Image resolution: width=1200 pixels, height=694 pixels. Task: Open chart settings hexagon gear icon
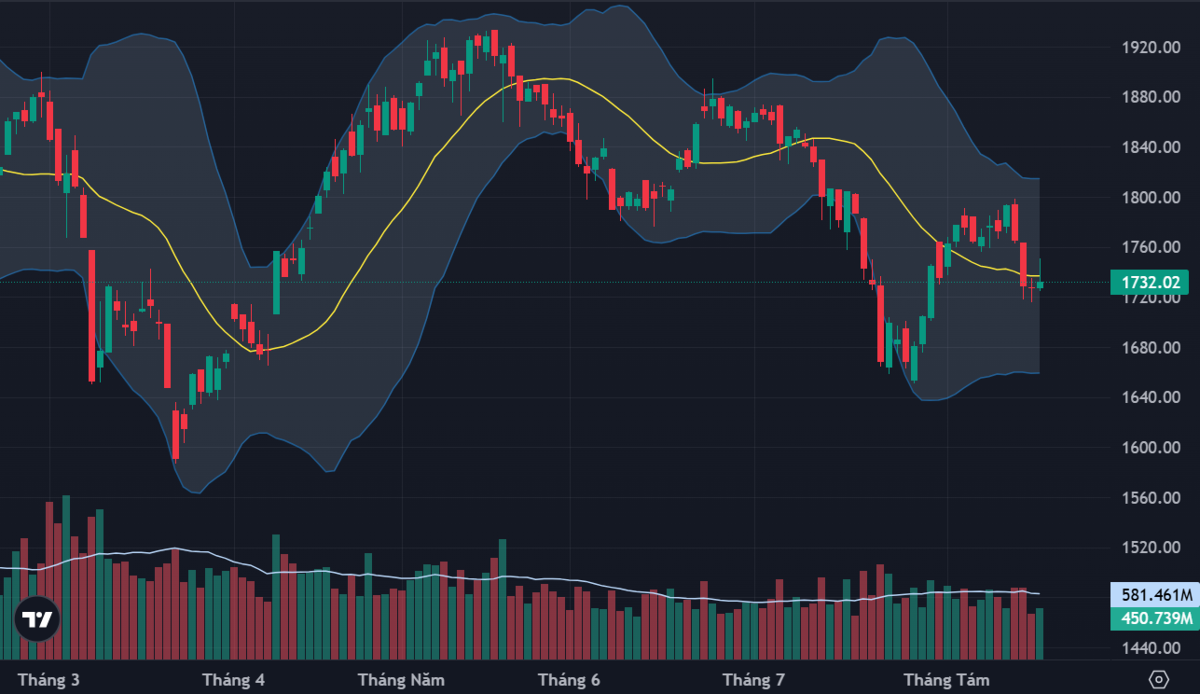point(1159,678)
